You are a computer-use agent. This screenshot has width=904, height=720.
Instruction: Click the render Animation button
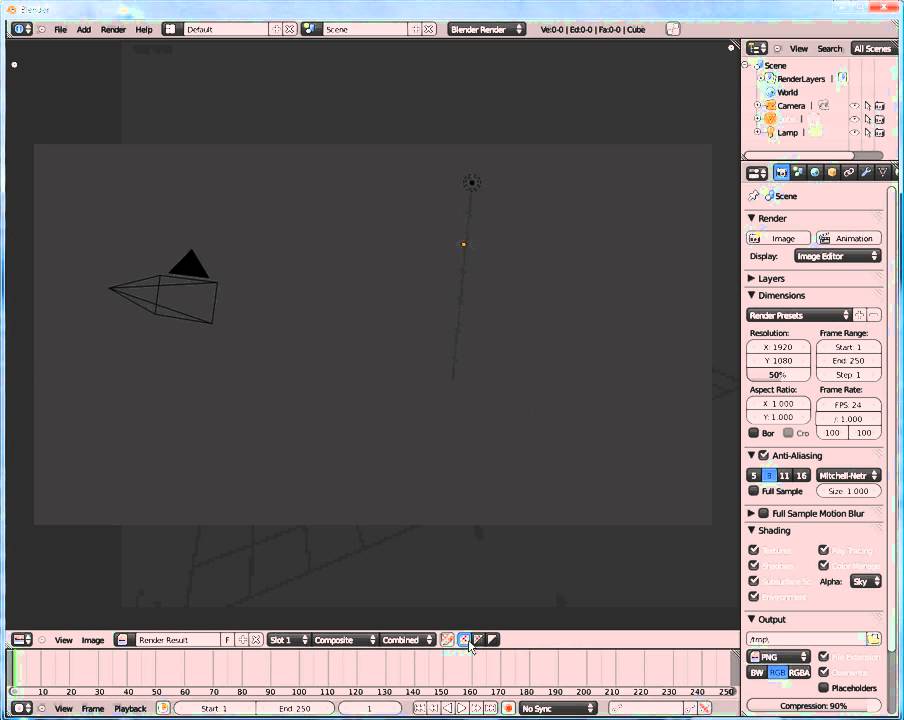pyautogui.click(x=849, y=238)
